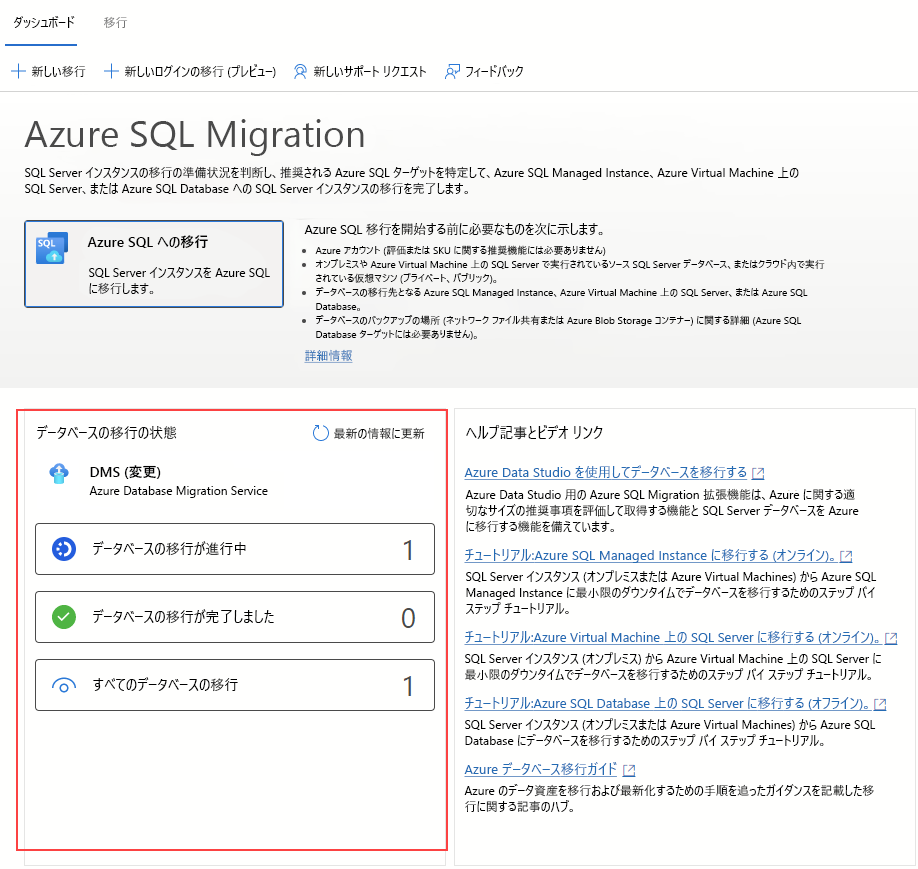Open データベースの移行が完了しました tile
Viewport: 918px width, 869px height.
[x=235, y=617]
